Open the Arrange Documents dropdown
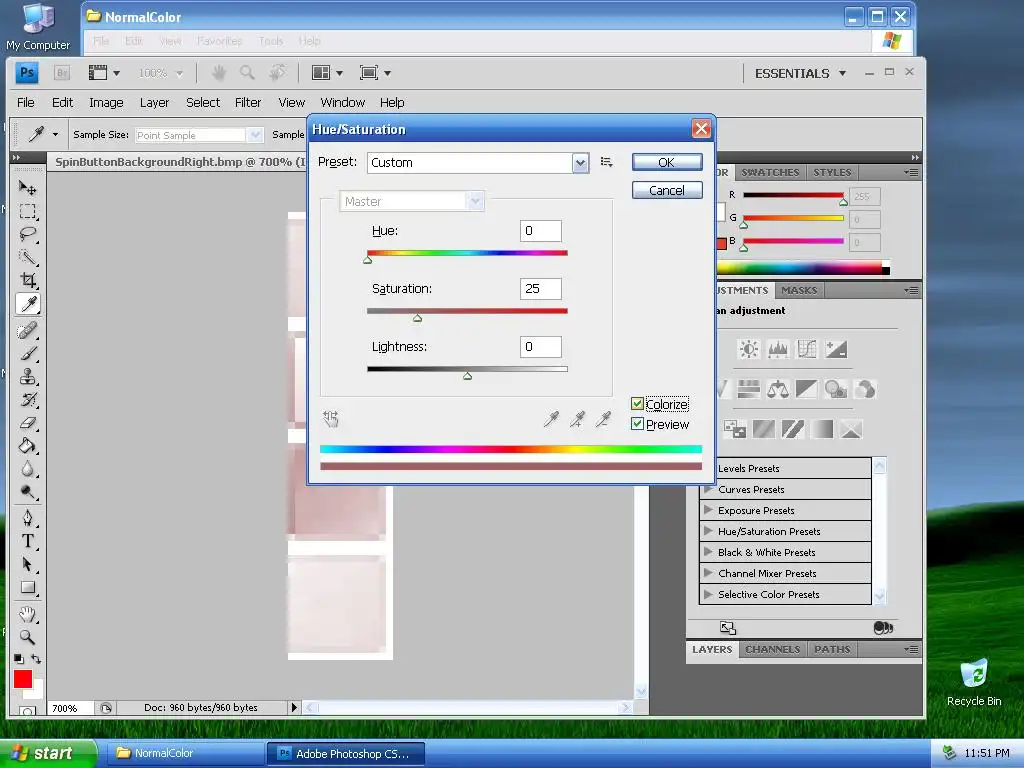The width and height of the screenshot is (1024, 768). click(x=327, y=73)
